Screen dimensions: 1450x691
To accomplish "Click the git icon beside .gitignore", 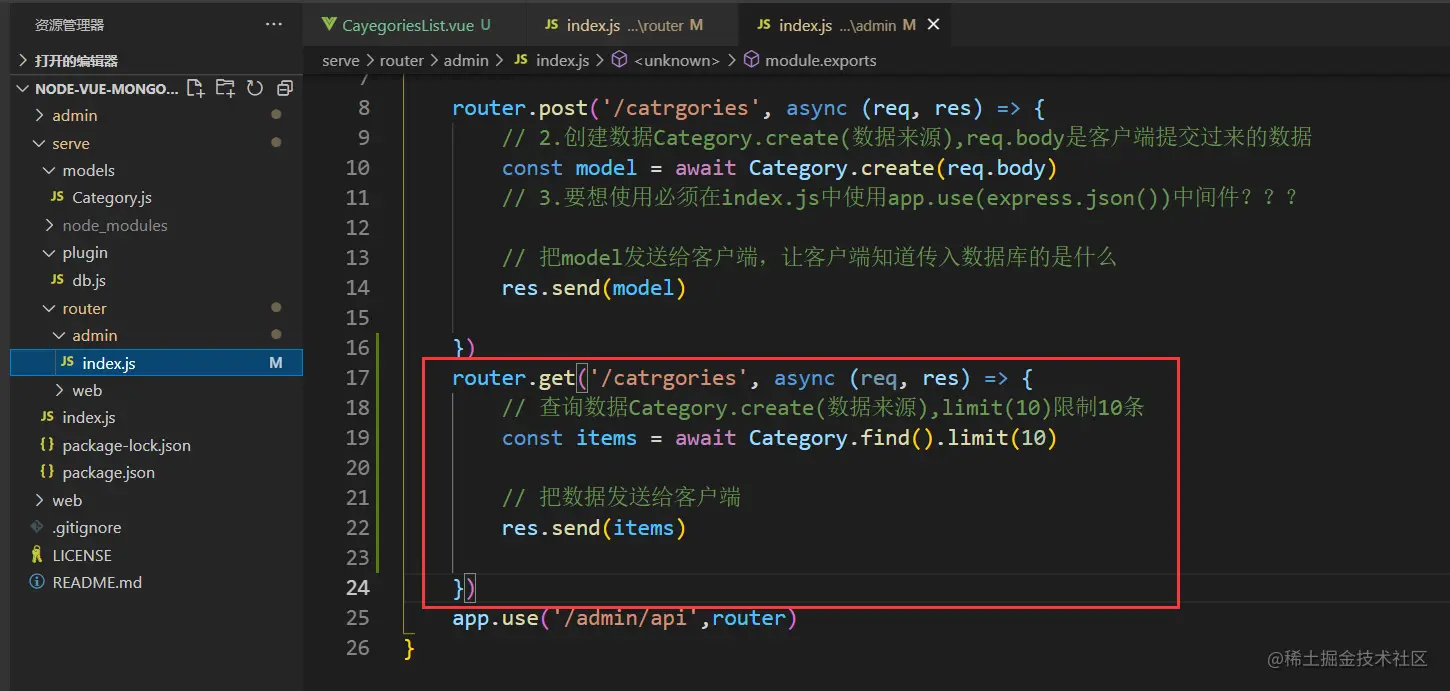I will [37, 527].
